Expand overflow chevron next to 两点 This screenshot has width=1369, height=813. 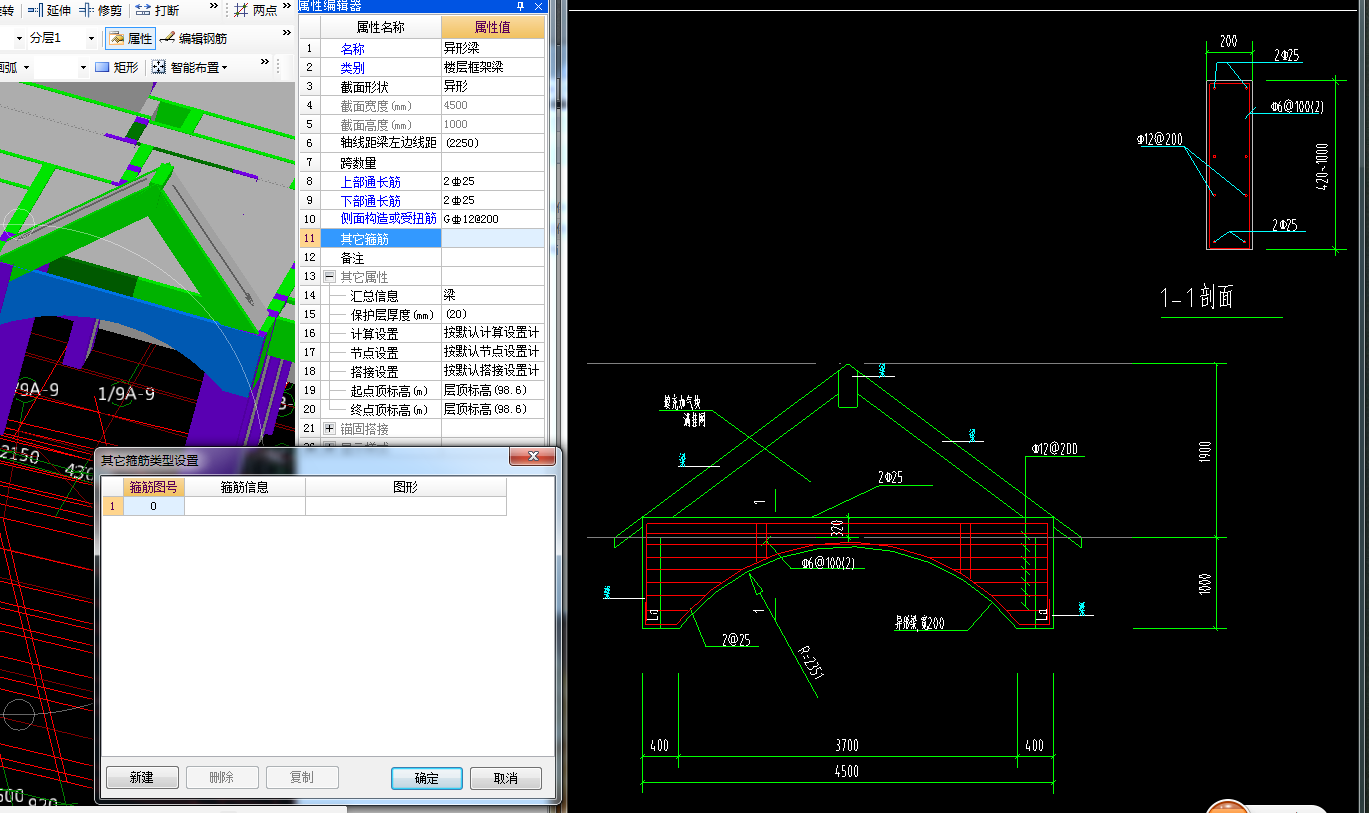(288, 8)
